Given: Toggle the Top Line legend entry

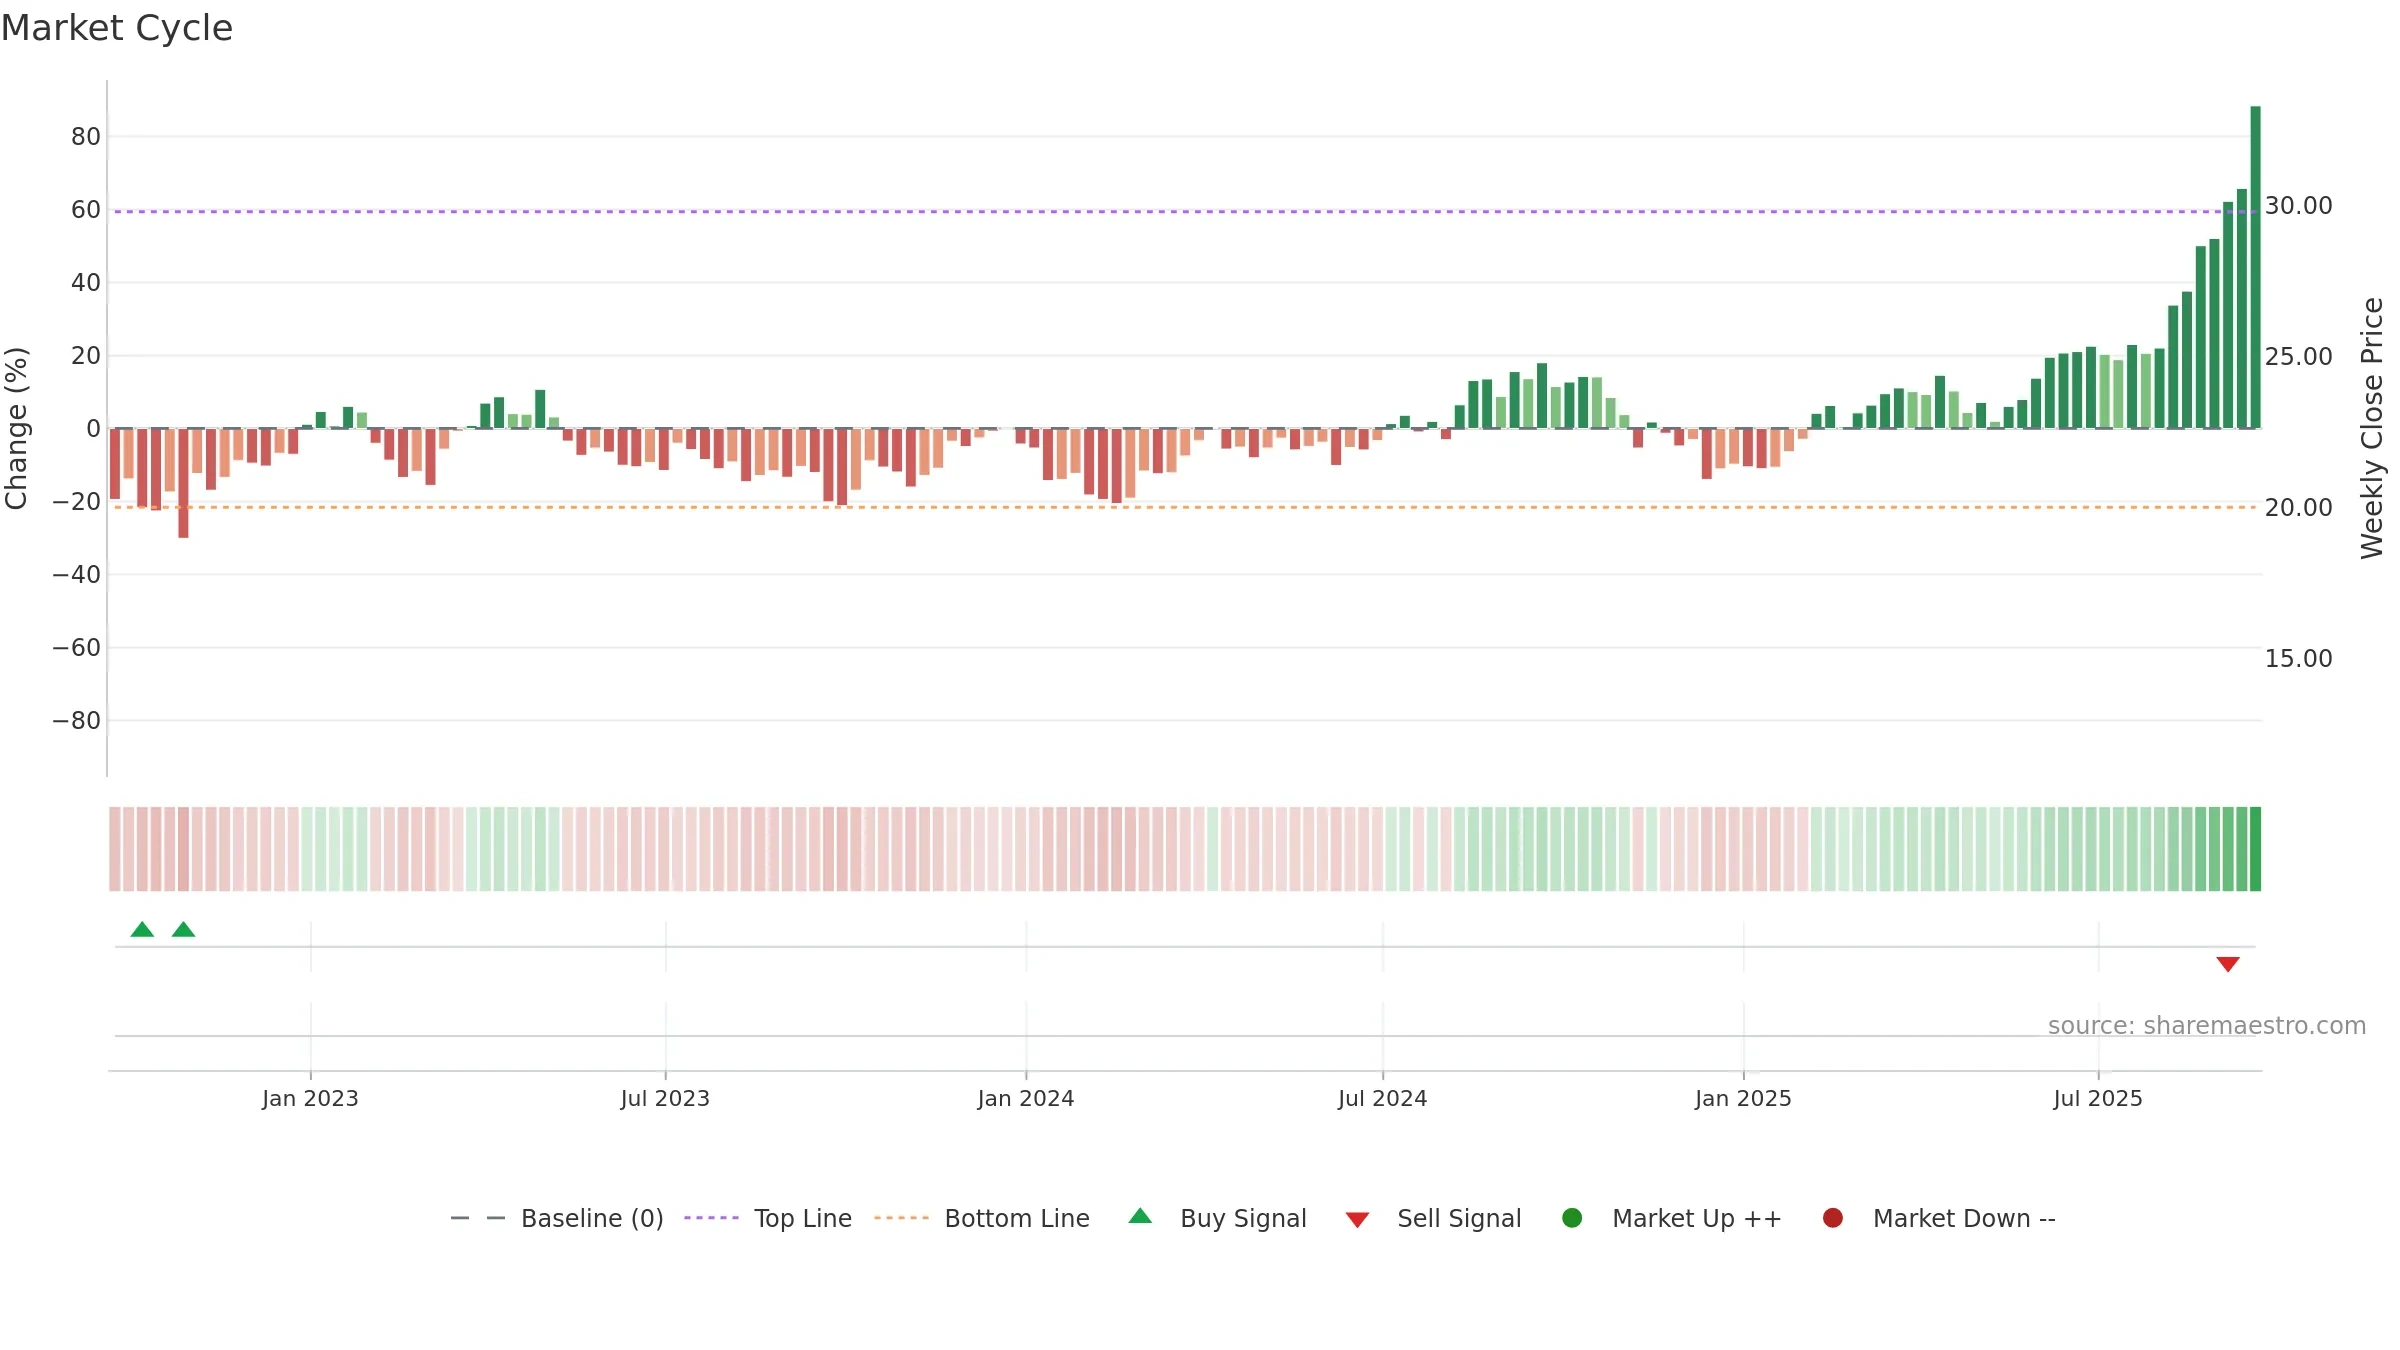Looking at the screenshot, I should click(x=768, y=1218).
